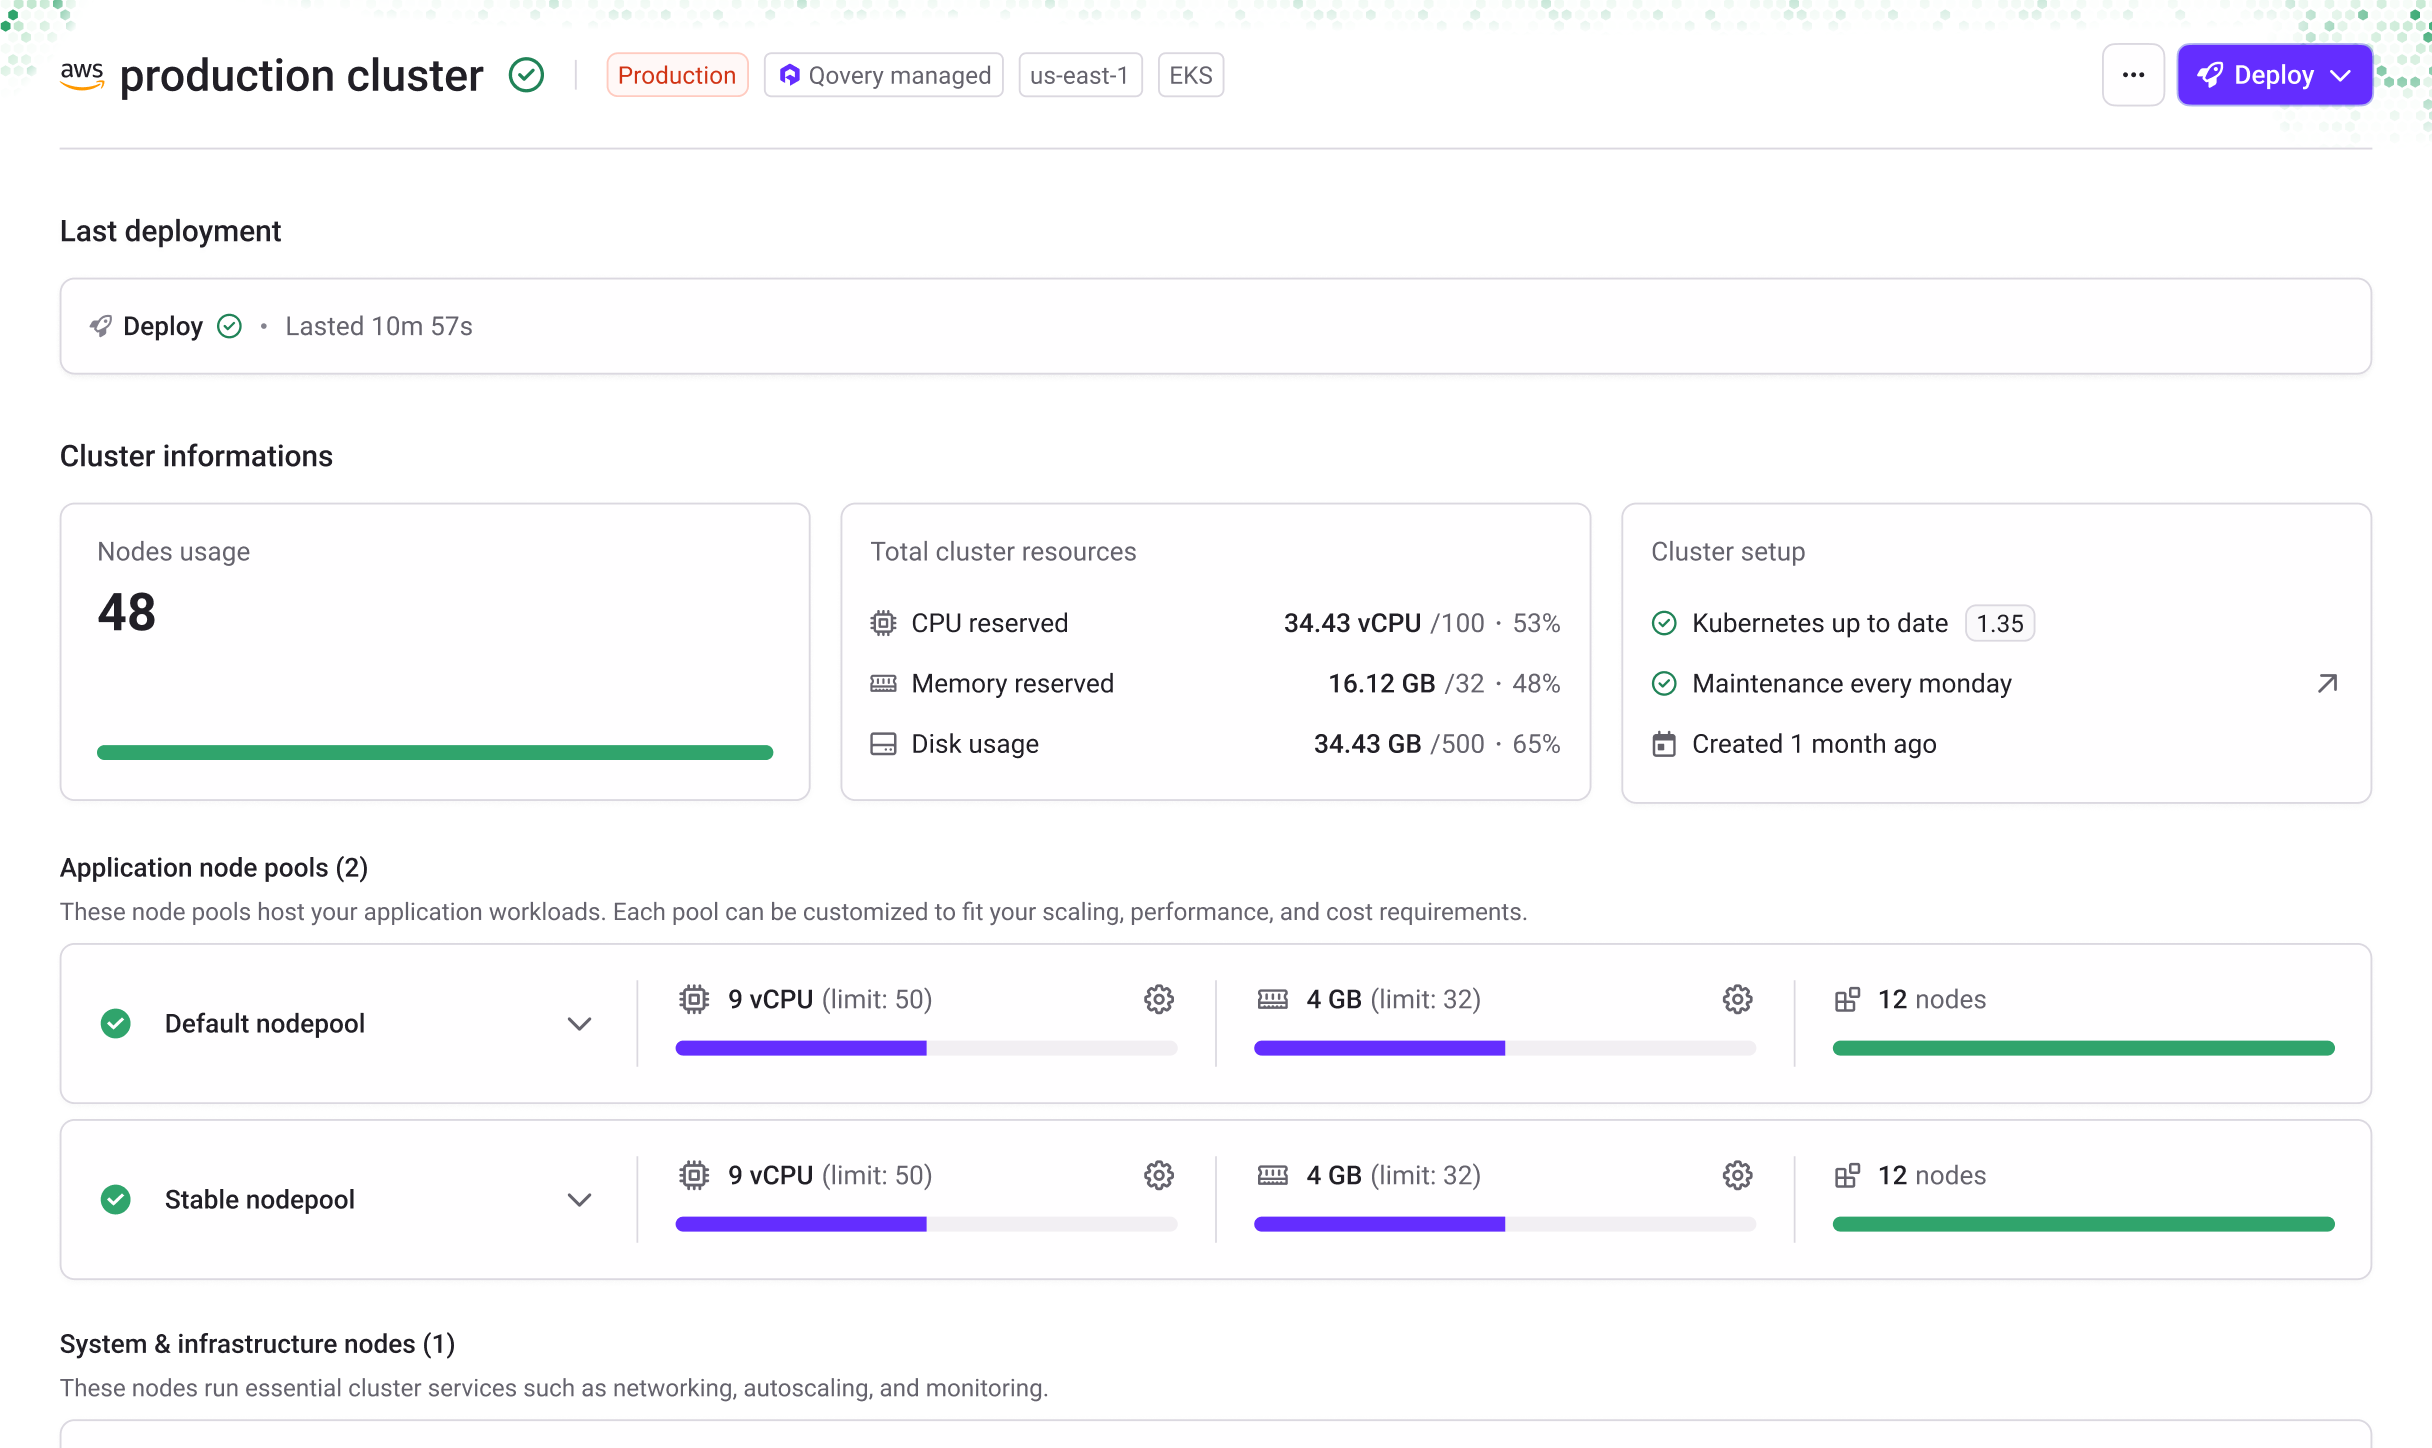The height and width of the screenshot is (1448, 2432).
Task: Open Stable nodepool vCPU settings gear
Action: click(1159, 1175)
